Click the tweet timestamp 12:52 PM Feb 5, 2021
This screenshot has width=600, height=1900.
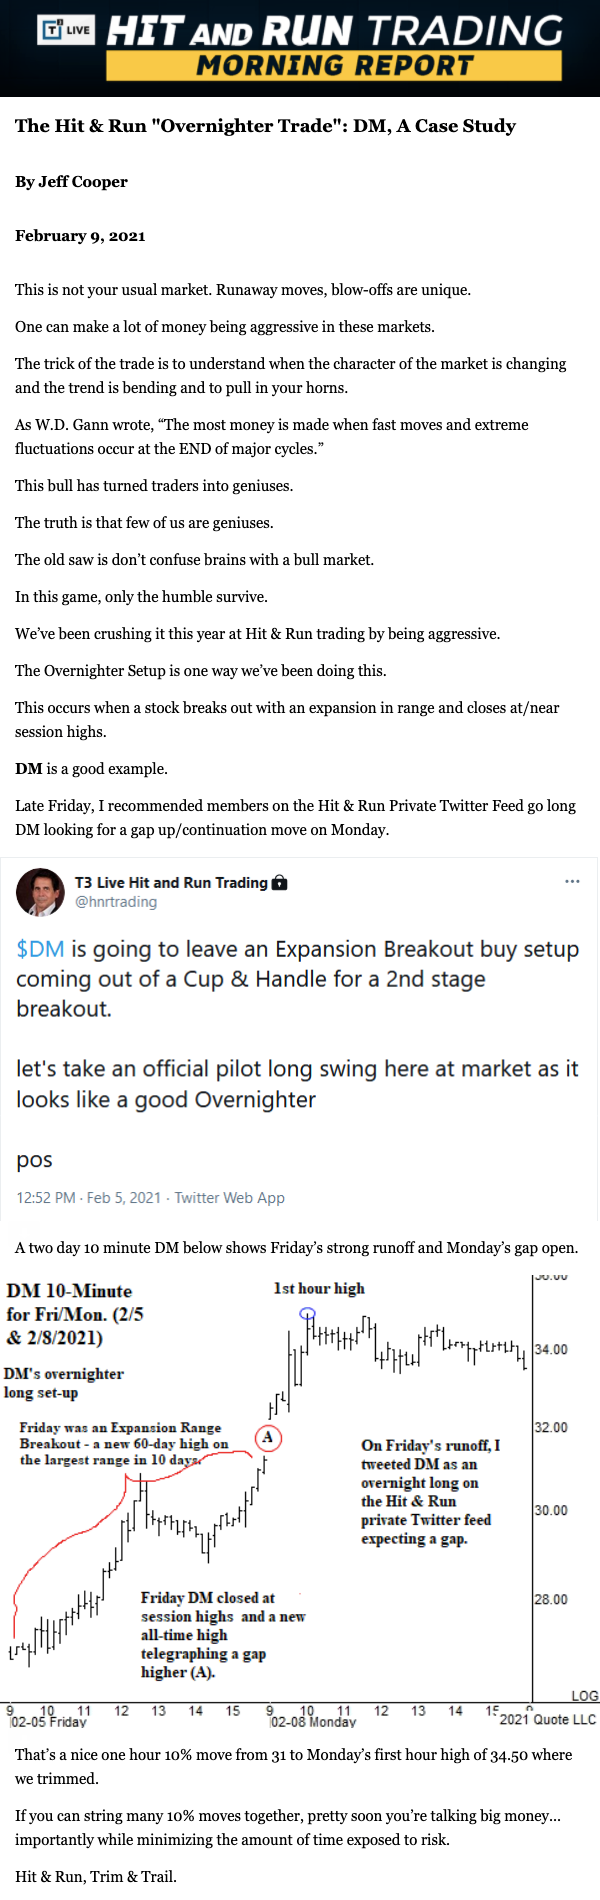click(x=88, y=1198)
